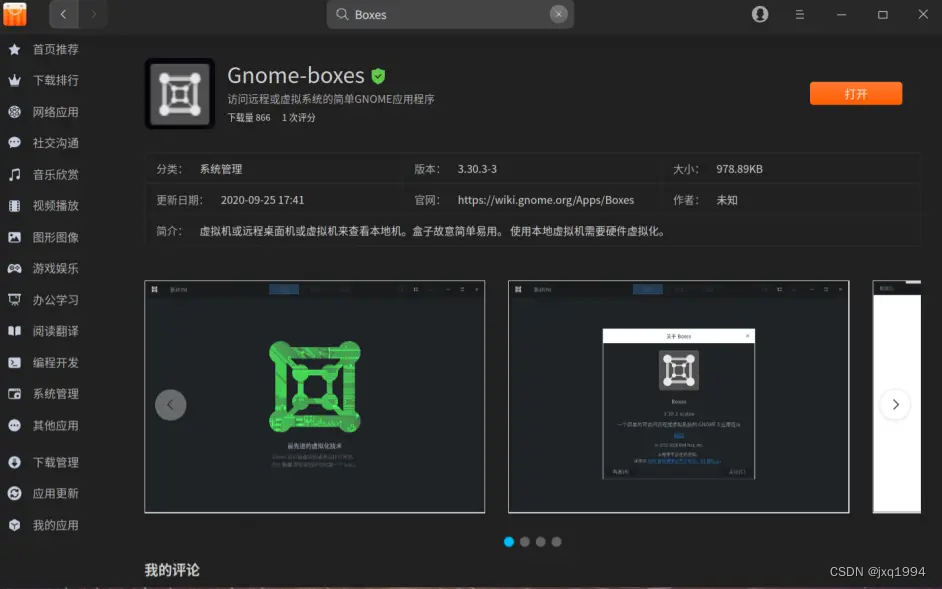The width and height of the screenshot is (942, 589).
Task: Click the green verified shield badge
Action: tap(378, 76)
